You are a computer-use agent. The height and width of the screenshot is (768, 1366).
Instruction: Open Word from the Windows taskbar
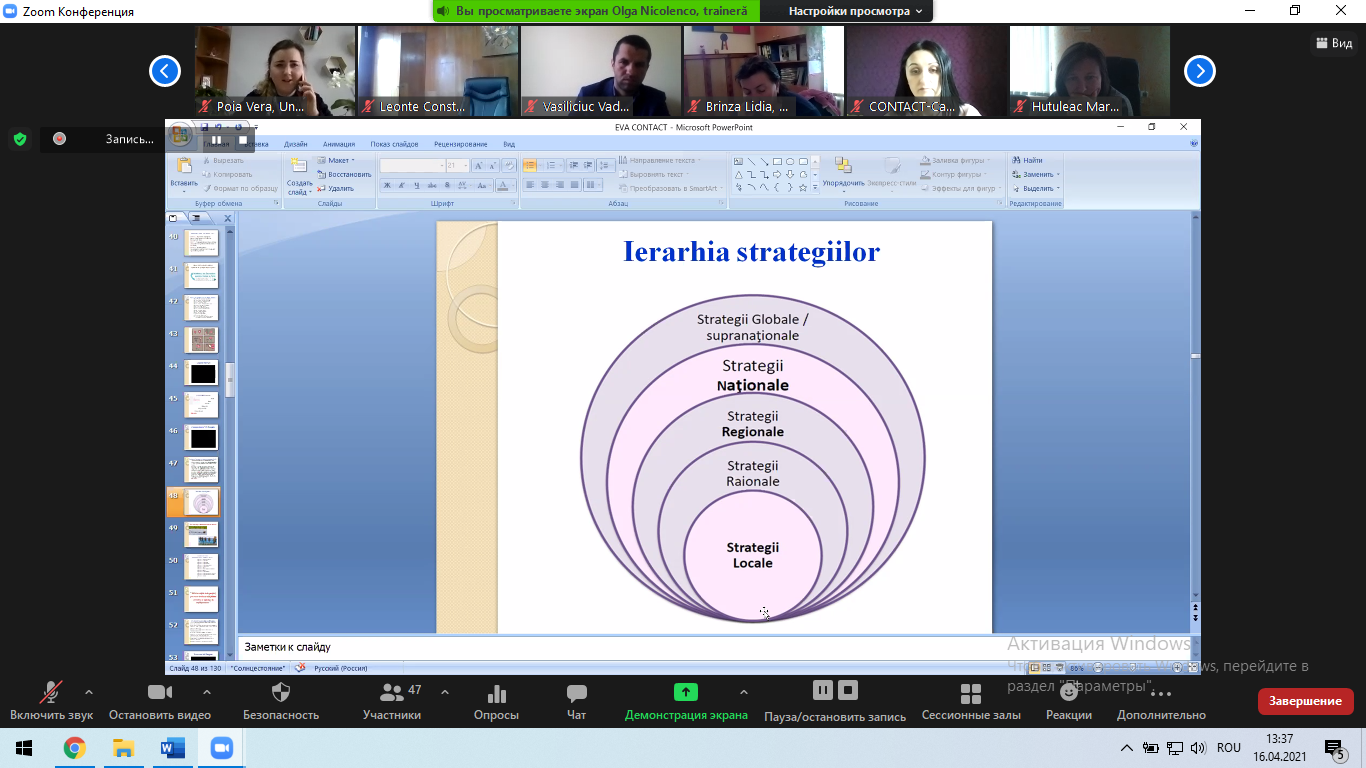(x=172, y=748)
